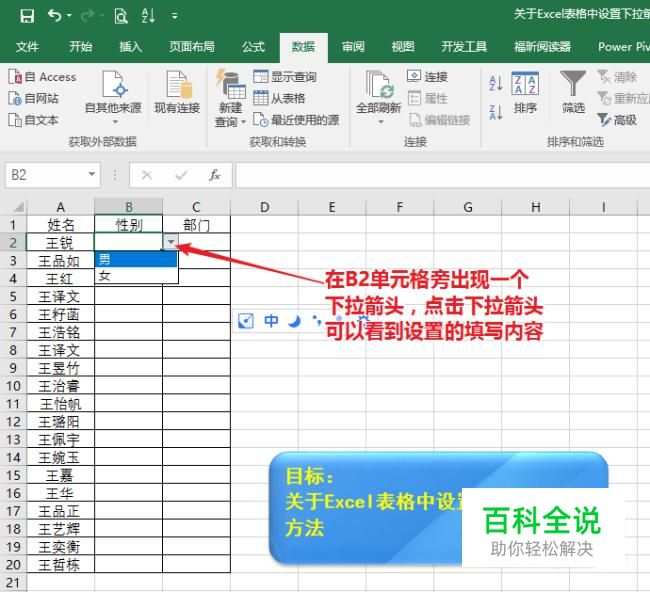The width and height of the screenshot is (650, 592).
Task: Switch to the 开发工具 ribbon tab
Action: click(x=464, y=46)
